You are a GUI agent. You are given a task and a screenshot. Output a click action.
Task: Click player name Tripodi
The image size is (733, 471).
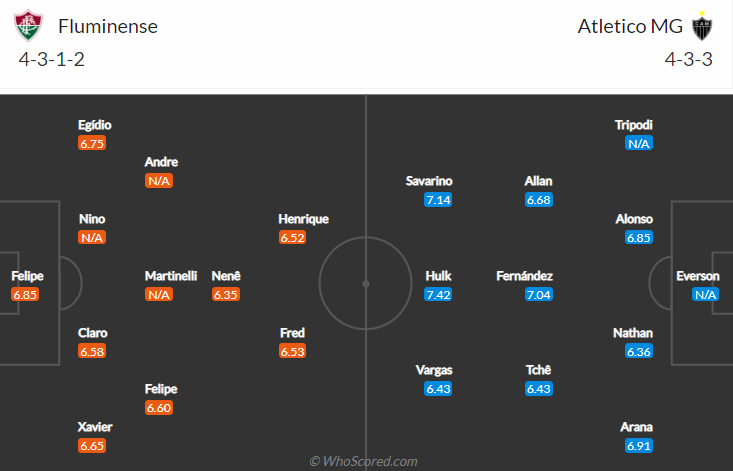coord(633,125)
